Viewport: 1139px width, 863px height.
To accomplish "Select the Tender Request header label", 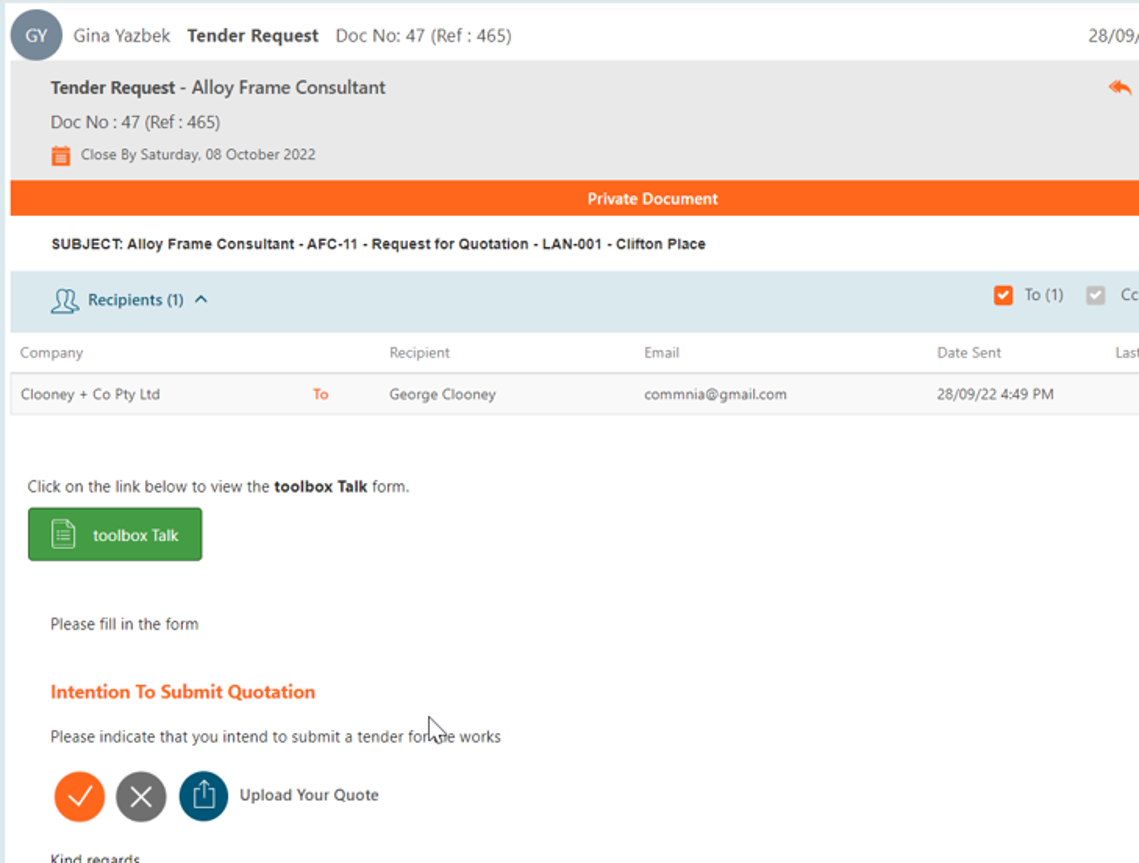I will [252, 35].
